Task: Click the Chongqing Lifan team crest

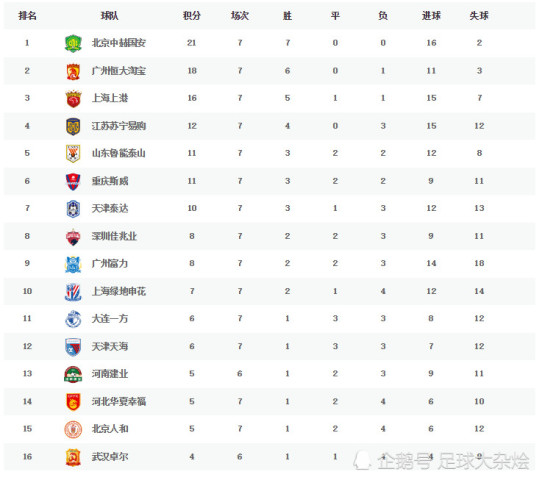Action: (73, 181)
